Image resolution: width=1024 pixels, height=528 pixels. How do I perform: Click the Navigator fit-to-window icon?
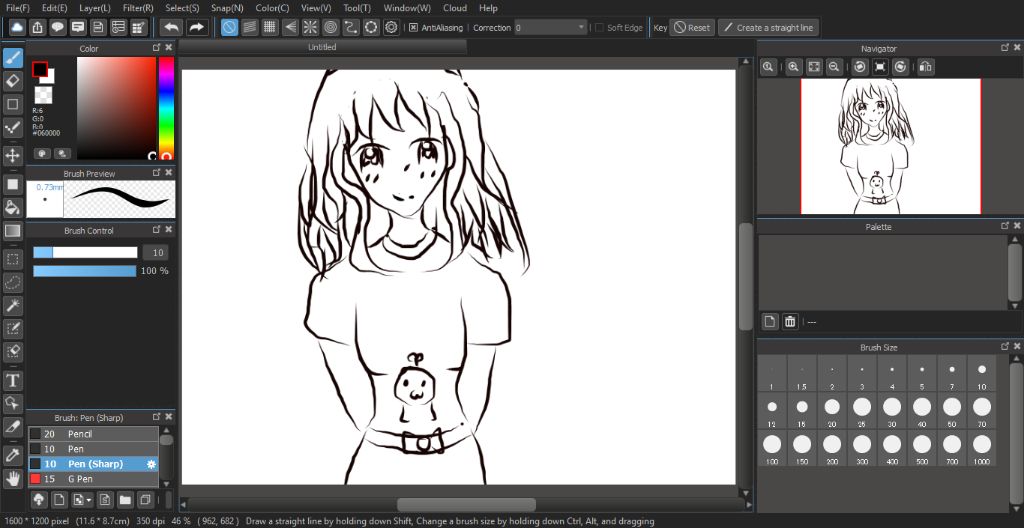tap(813, 67)
